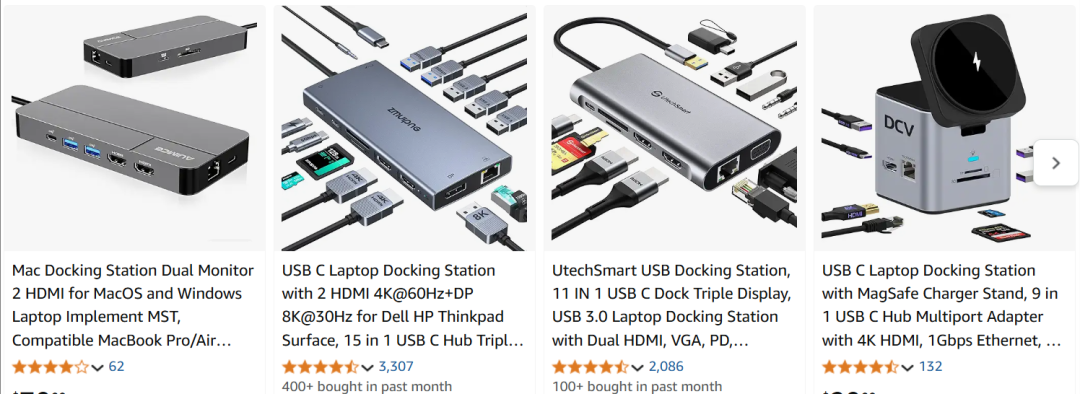The height and width of the screenshot is (394, 1080).
Task: Open UtechSmart USB Docking Station title link
Action: click(673, 305)
